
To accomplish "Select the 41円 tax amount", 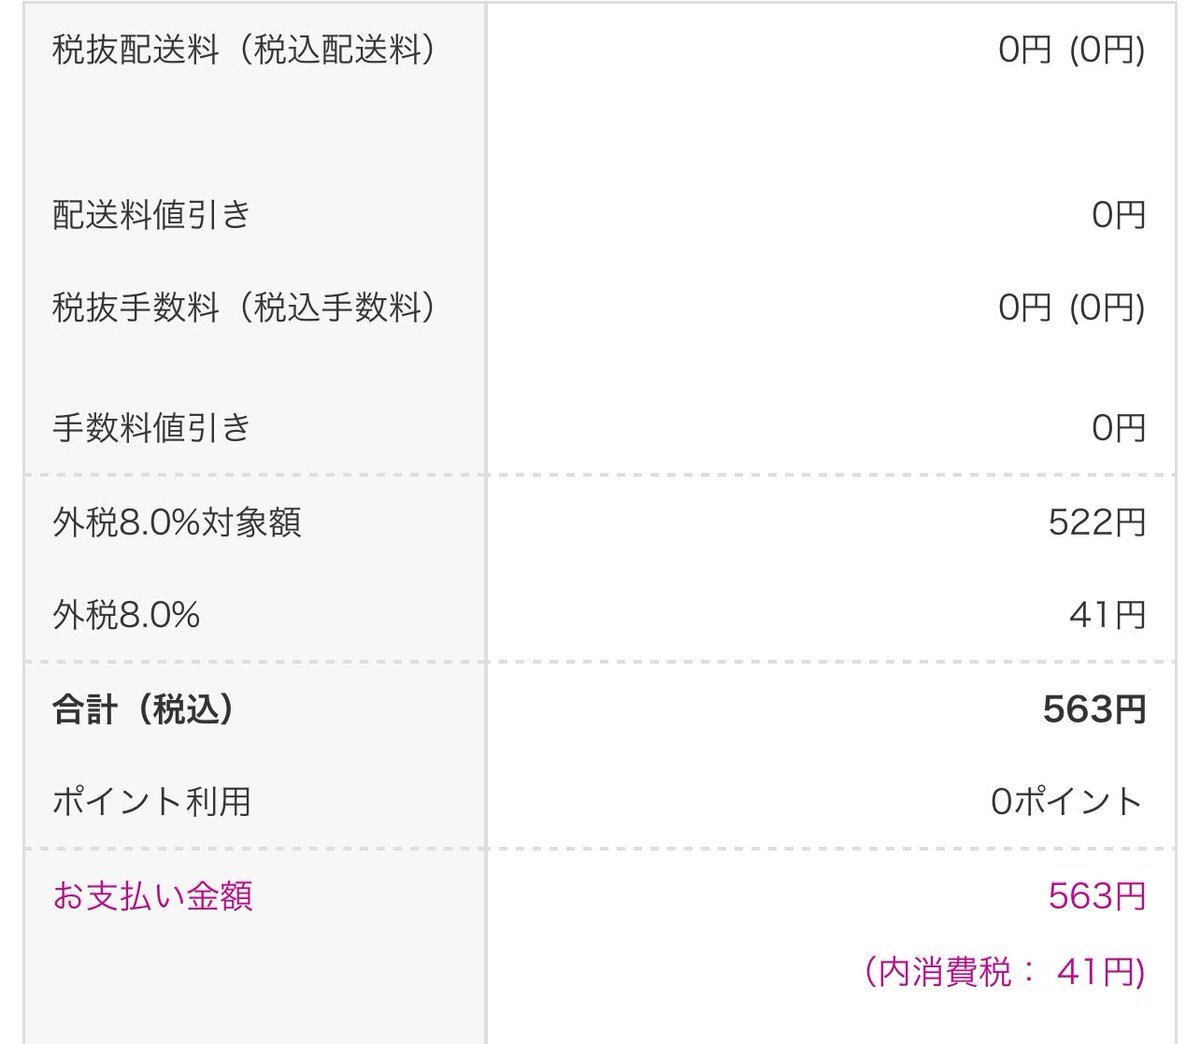I will (x=1107, y=615).
